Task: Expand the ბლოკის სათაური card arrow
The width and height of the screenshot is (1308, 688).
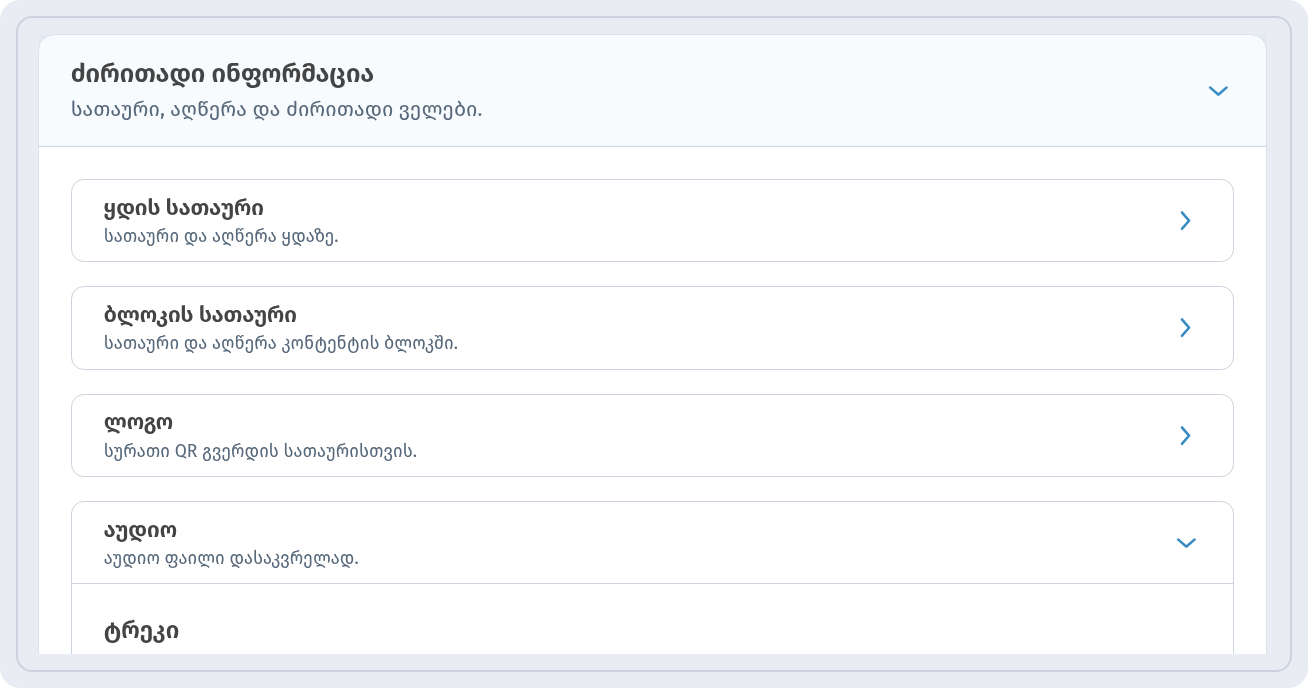Action: pyautogui.click(x=1185, y=328)
